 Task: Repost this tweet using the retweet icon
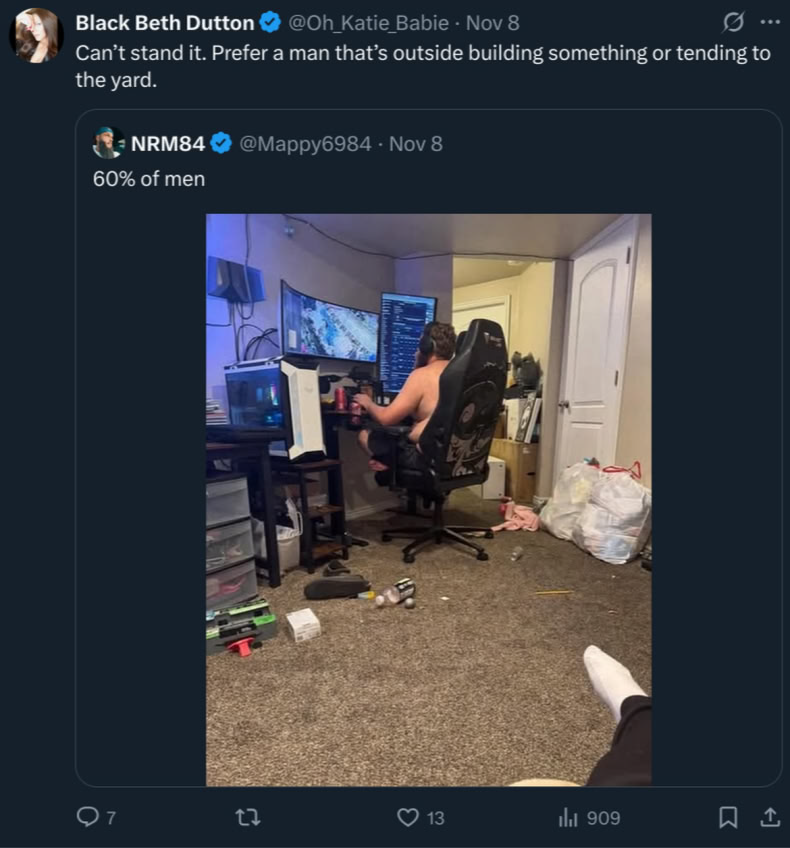click(x=248, y=817)
